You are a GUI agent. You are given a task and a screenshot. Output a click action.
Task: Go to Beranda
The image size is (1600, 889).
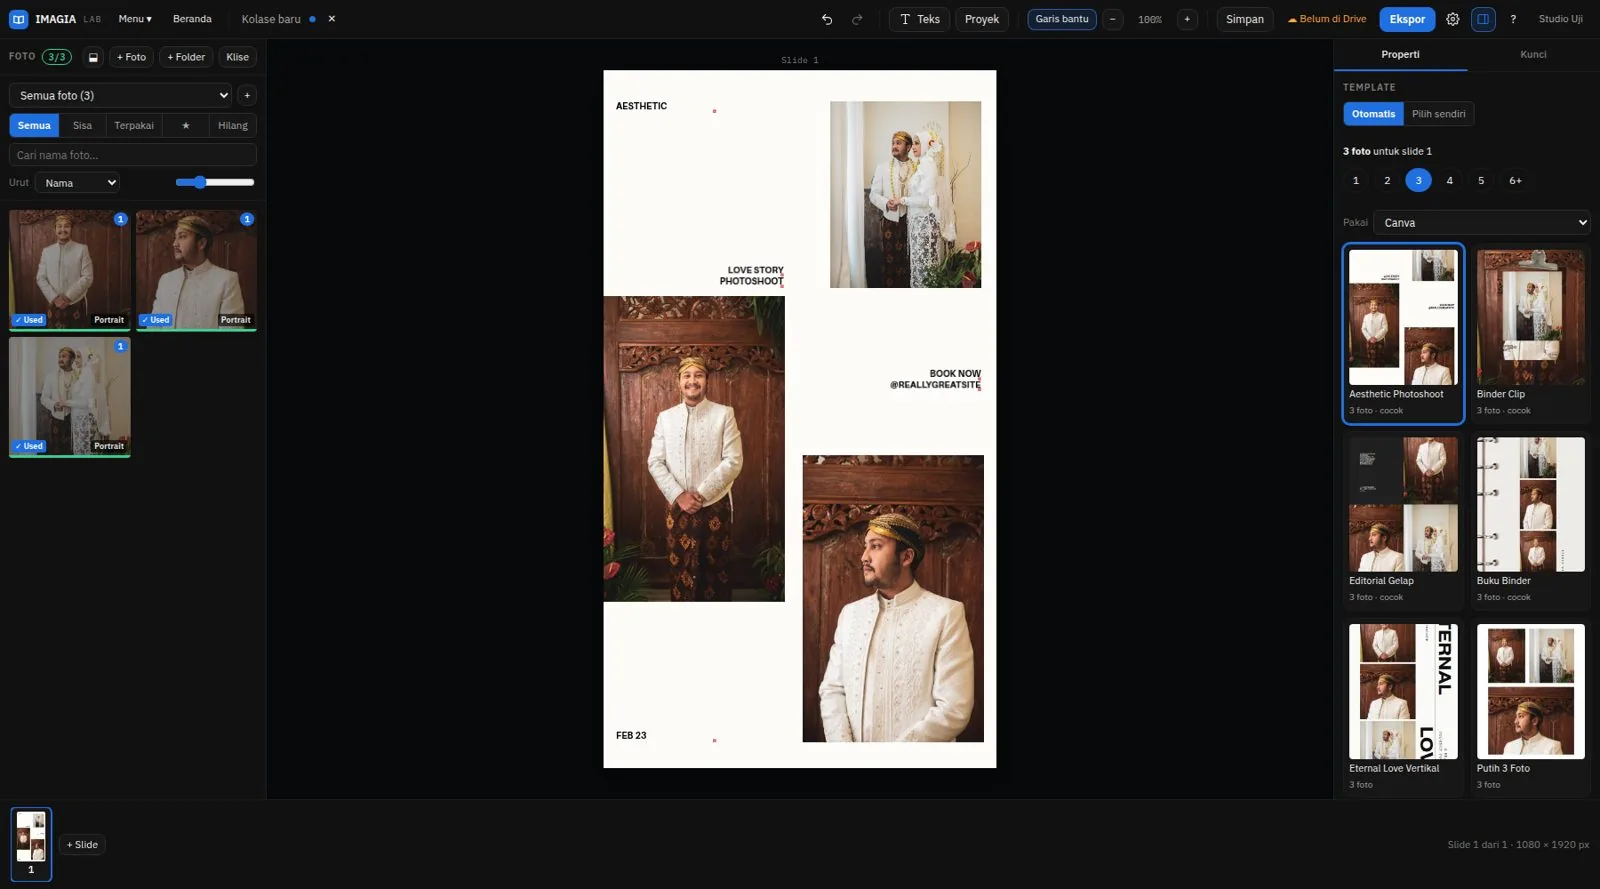[192, 19]
